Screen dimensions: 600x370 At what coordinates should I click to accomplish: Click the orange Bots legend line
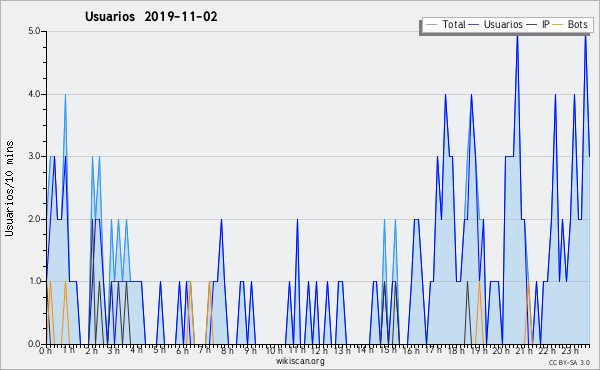558,25
